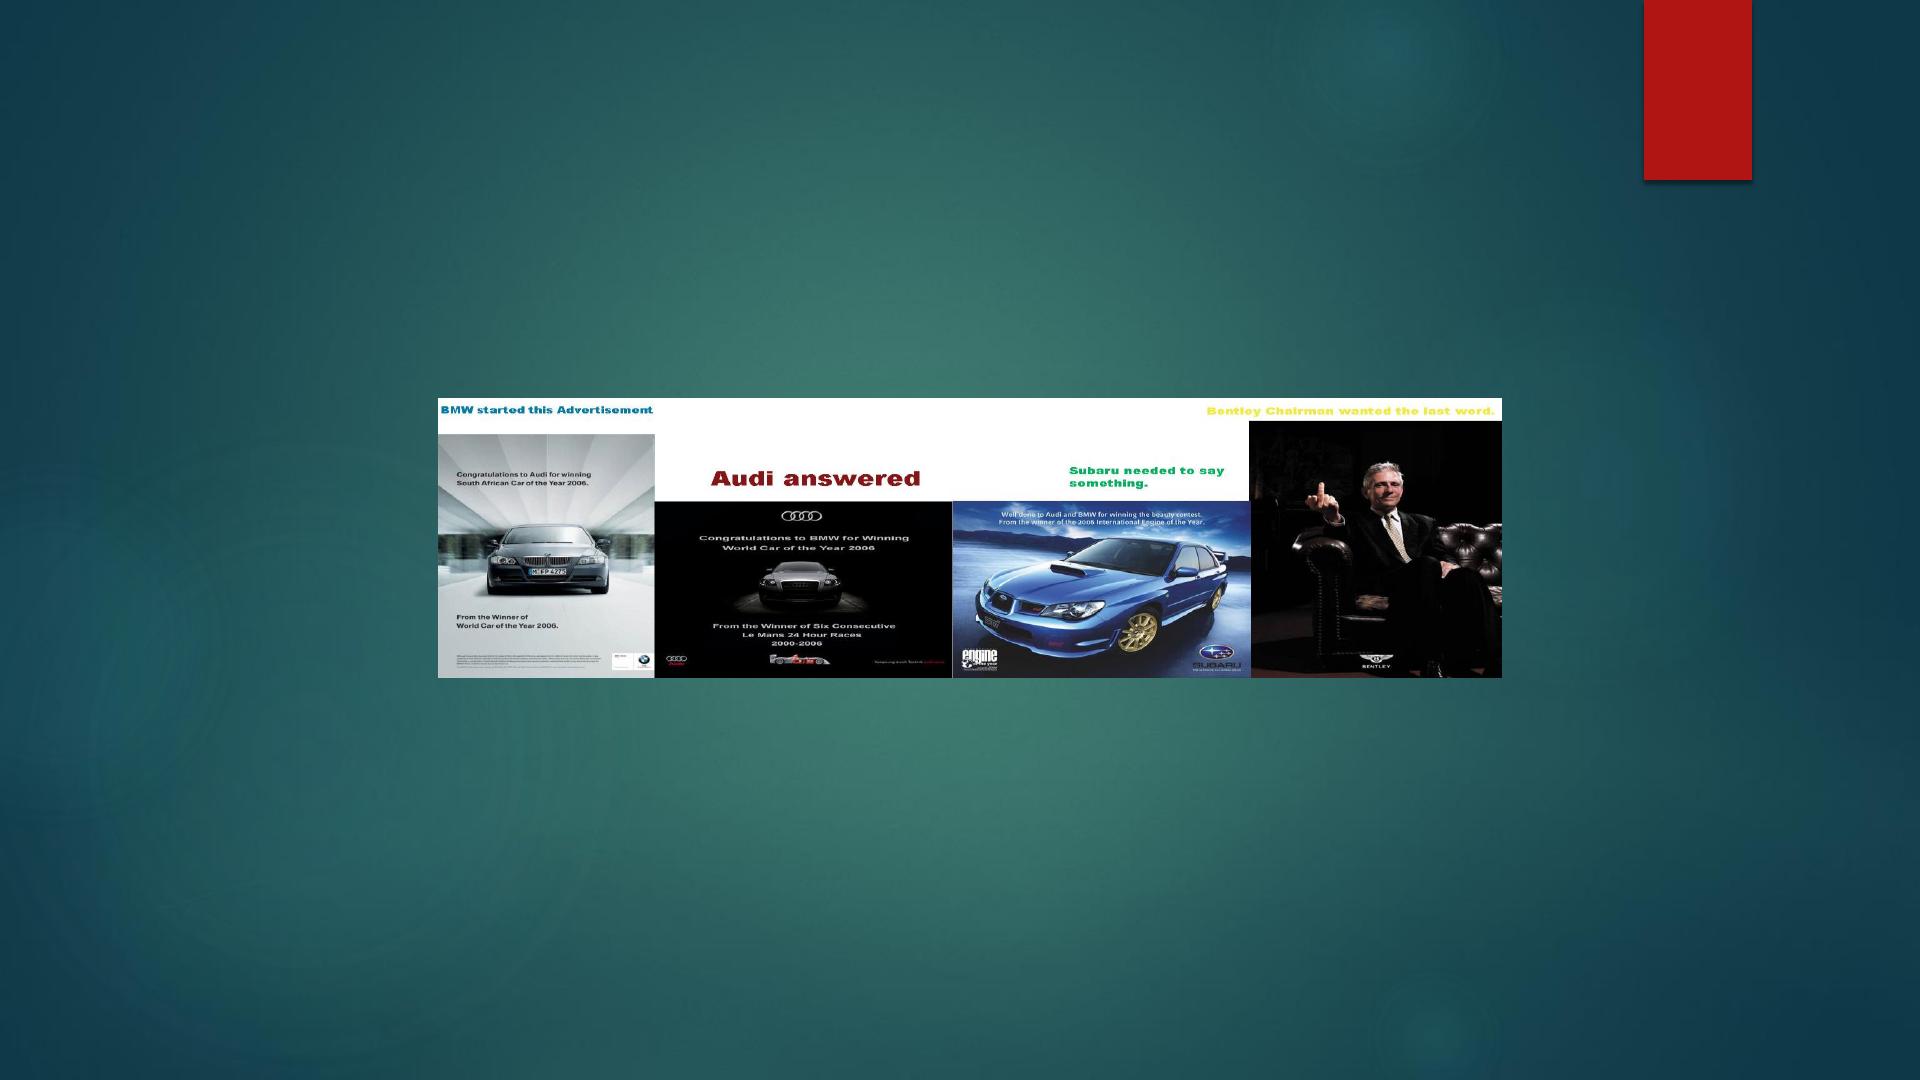Click "Congratulations to Audi for winning" text in BMW ad

point(524,475)
